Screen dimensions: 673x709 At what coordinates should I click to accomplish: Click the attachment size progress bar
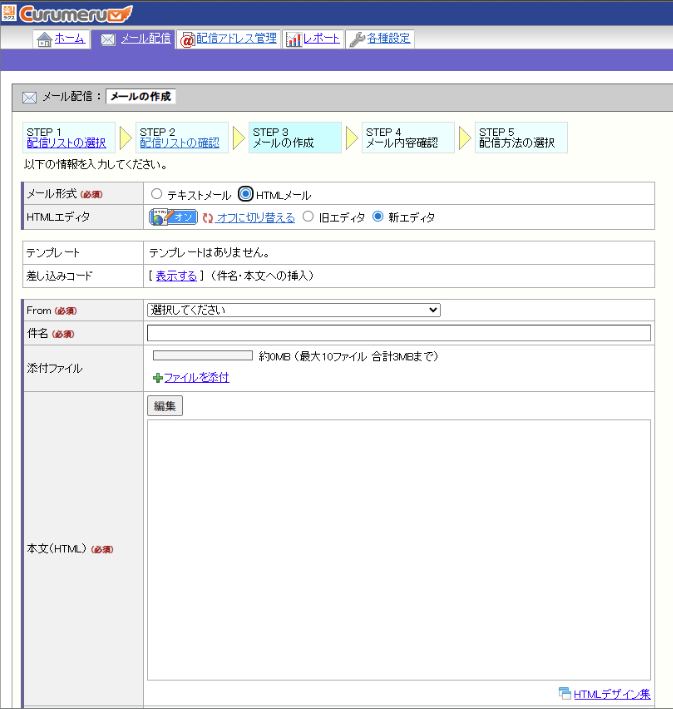[x=202, y=356]
